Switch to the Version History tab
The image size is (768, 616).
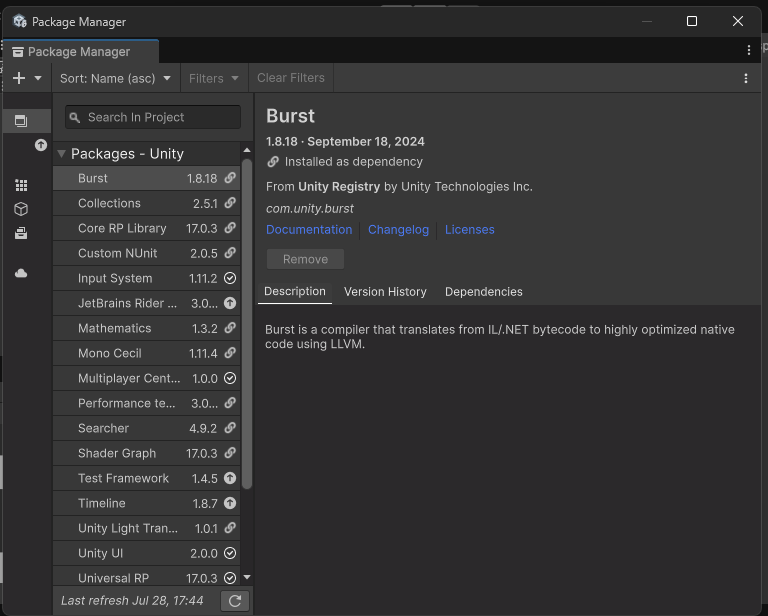(x=385, y=292)
